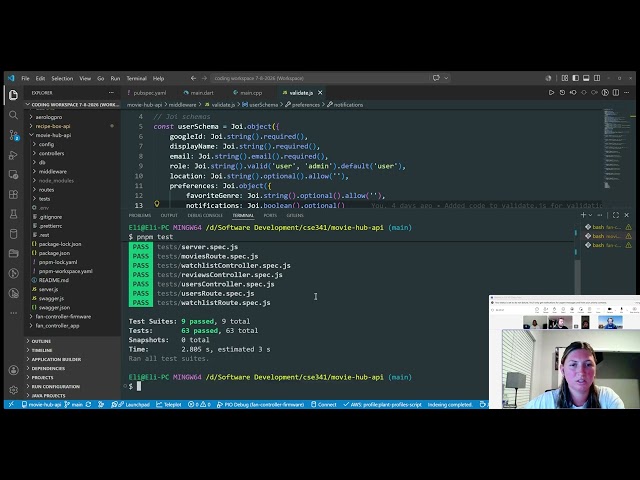Click the editor minimap
This screenshot has height=480, width=640.
pos(617,149)
